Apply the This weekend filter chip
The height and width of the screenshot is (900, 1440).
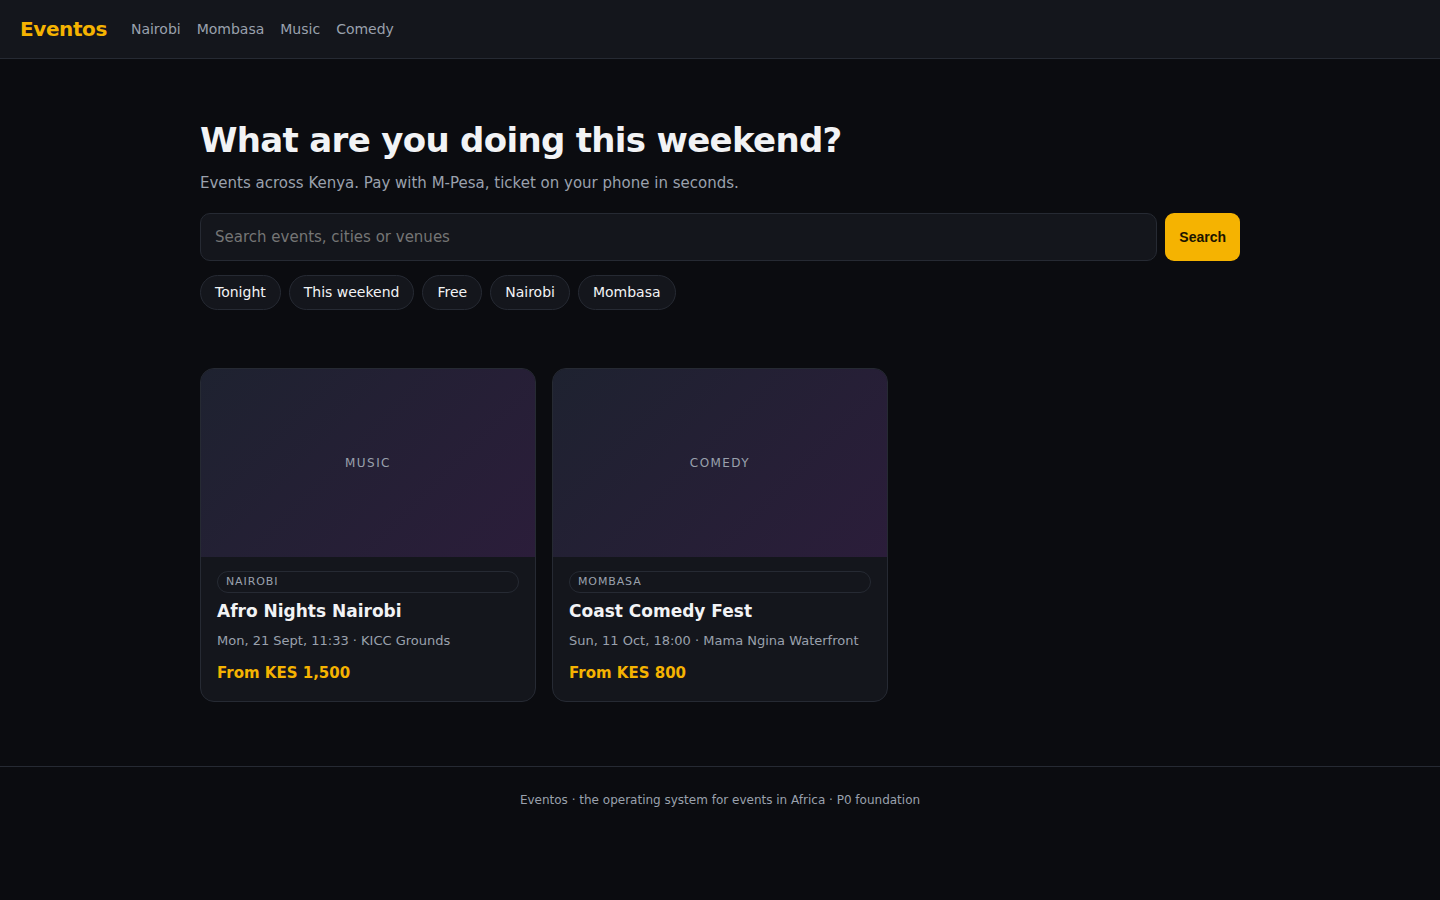pyautogui.click(x=351, y=292)
